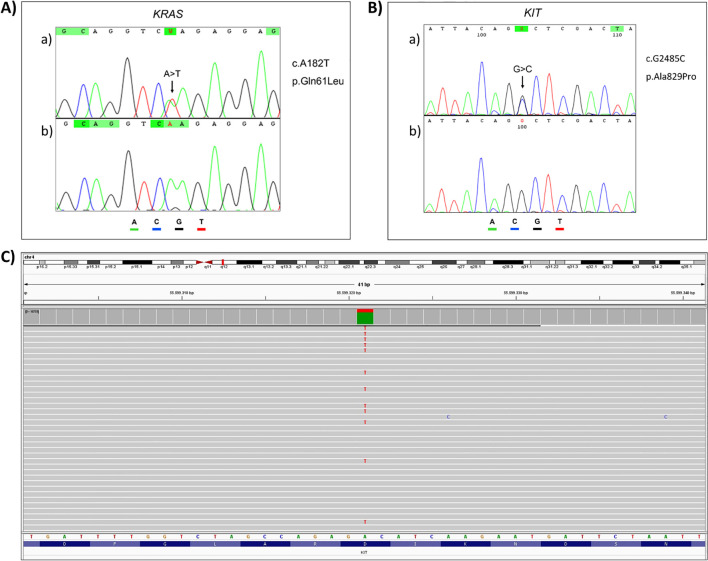
Task: Click the amino acid I block in translation track
Action: [x=415, y=544]
